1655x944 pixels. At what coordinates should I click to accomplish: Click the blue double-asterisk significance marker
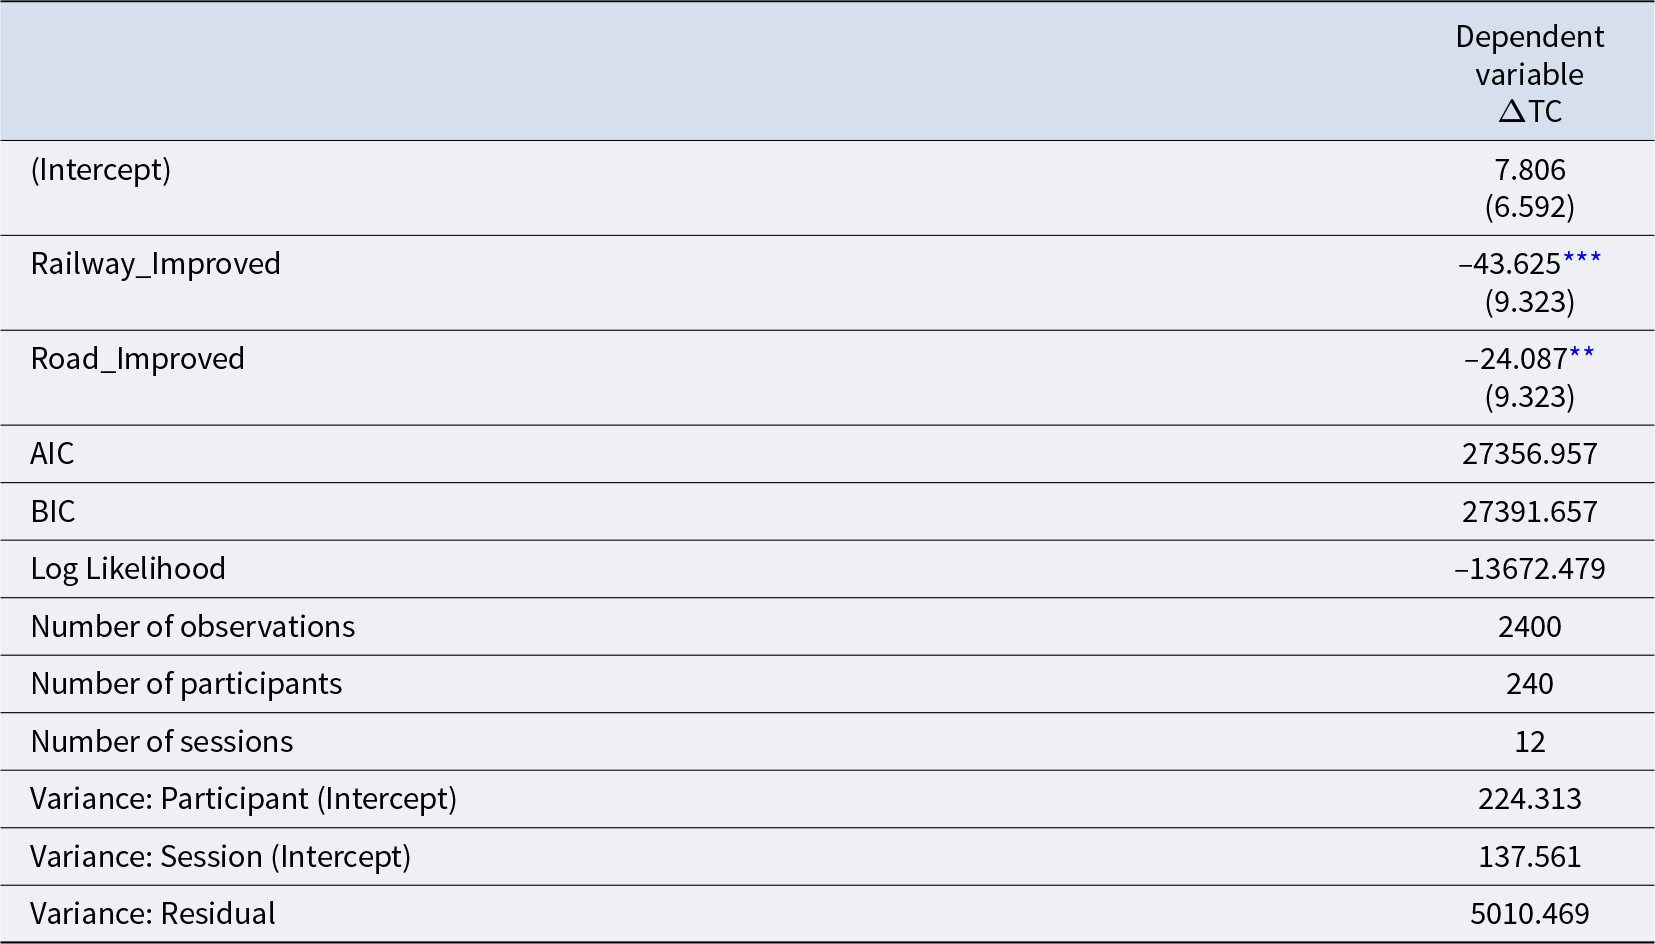(x=1581, y=354)
